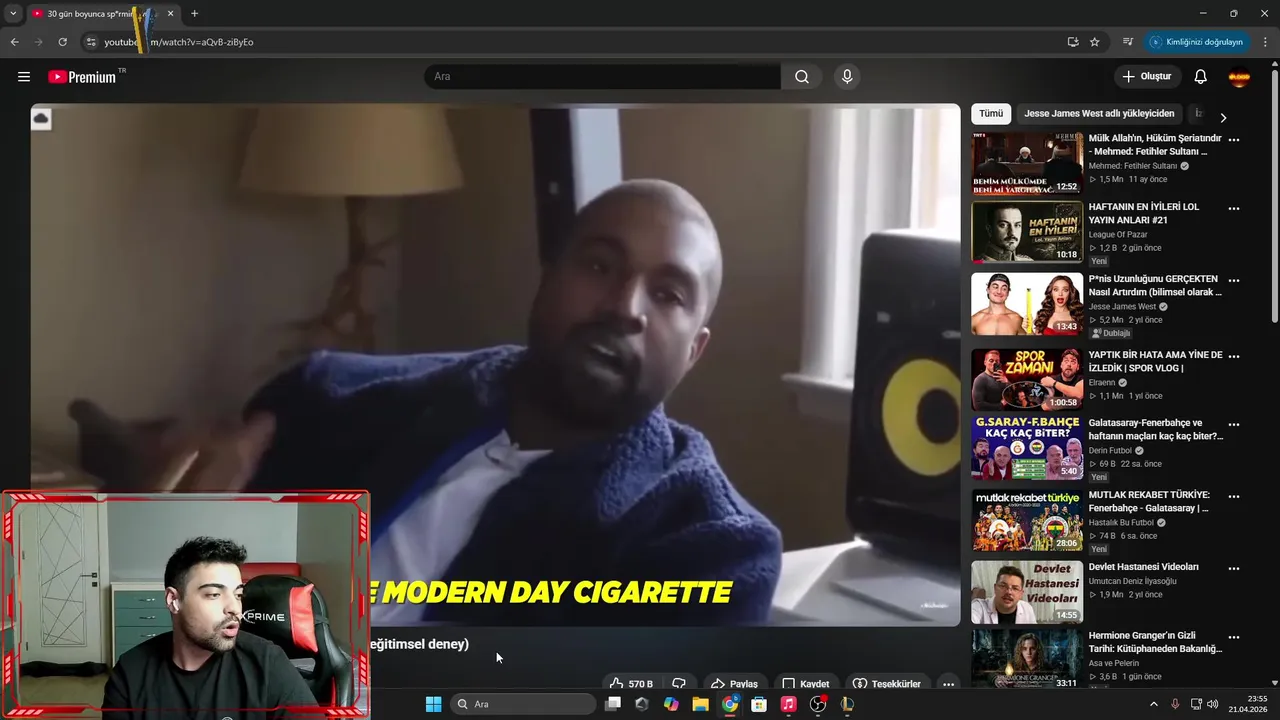Start voice search with microphone icon
This screenshot has height=720, width=1280.
tap(847, 77)
